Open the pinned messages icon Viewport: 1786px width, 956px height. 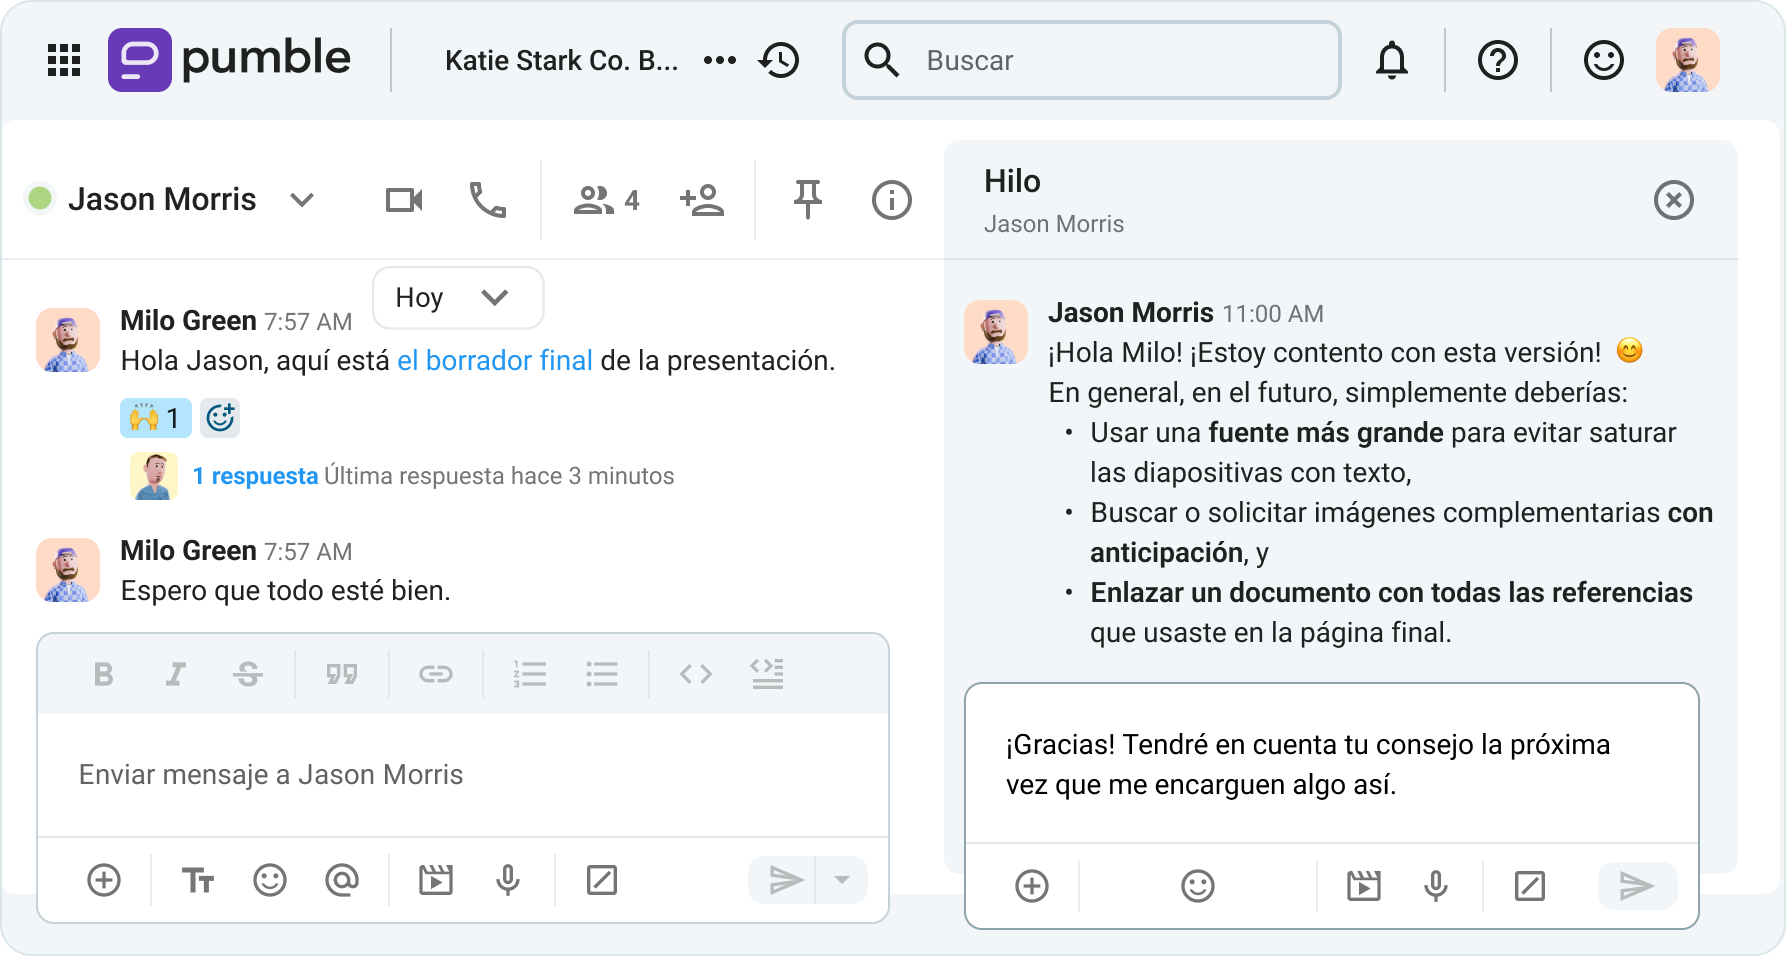[x=808, y=199]
